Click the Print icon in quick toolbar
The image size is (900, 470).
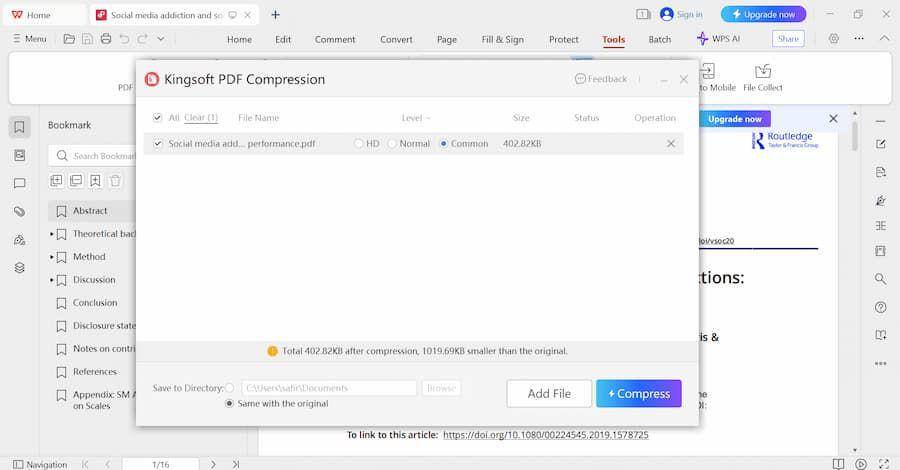pos(106,39)
